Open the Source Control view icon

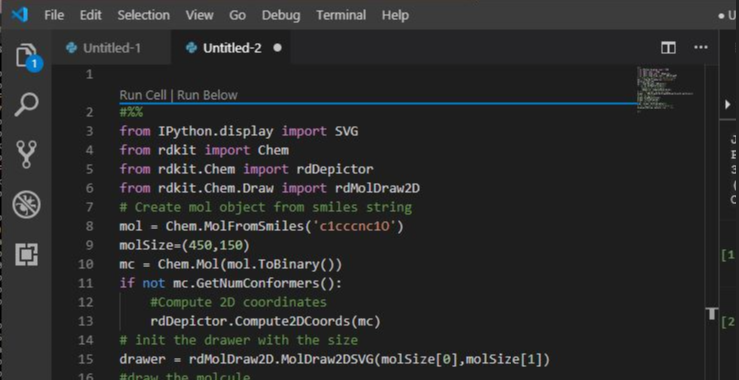pyautogui.click(x=26, y=155)
